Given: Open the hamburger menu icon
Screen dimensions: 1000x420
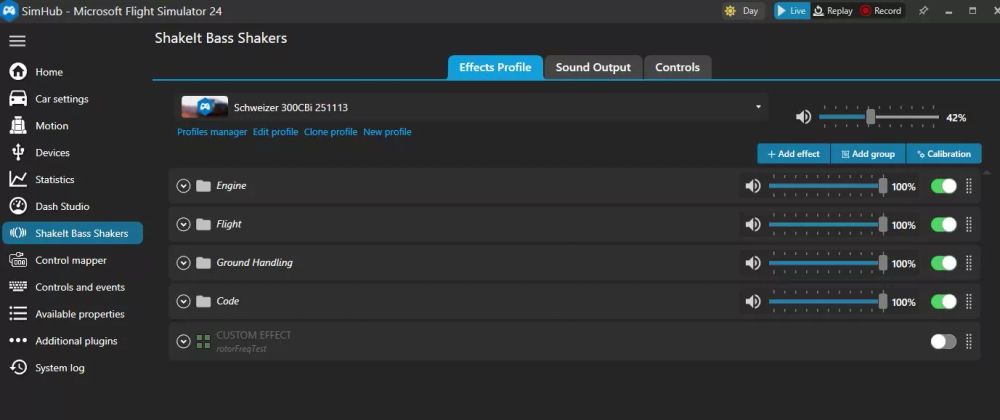Looking at the screenshot, I should pyautogui.click(x=17, y=41).
